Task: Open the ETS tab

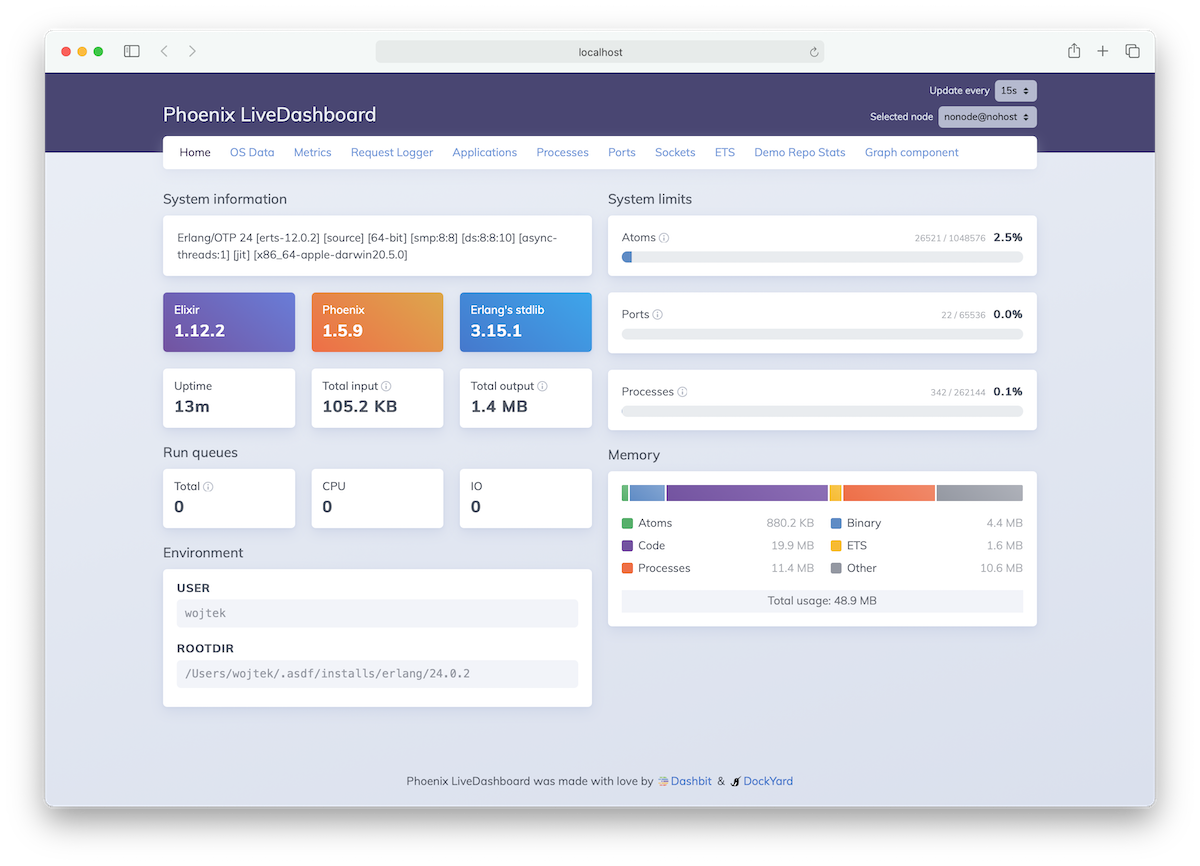Action: [x=724, y=152]
